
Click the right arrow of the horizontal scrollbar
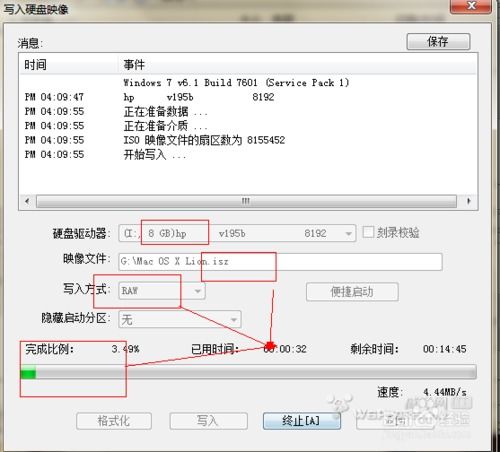(469, 201)
